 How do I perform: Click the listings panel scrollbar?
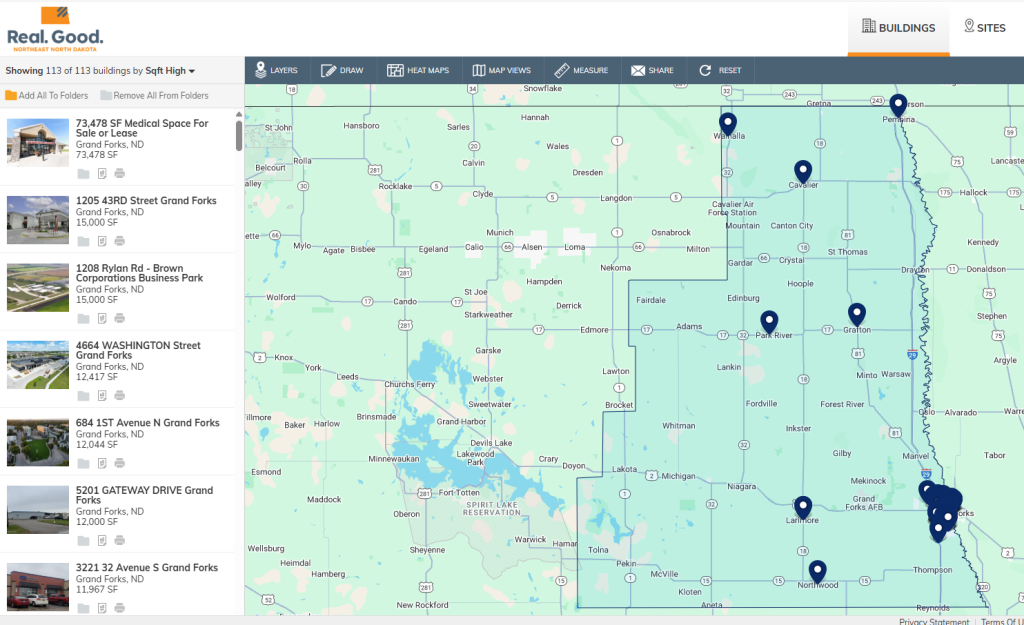(x=239, y=135)
